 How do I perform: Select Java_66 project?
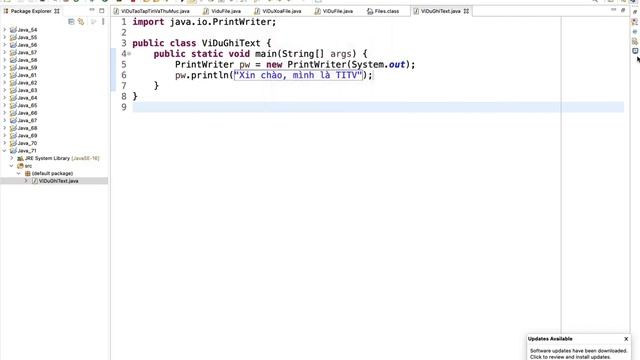(x=27, y=113)
